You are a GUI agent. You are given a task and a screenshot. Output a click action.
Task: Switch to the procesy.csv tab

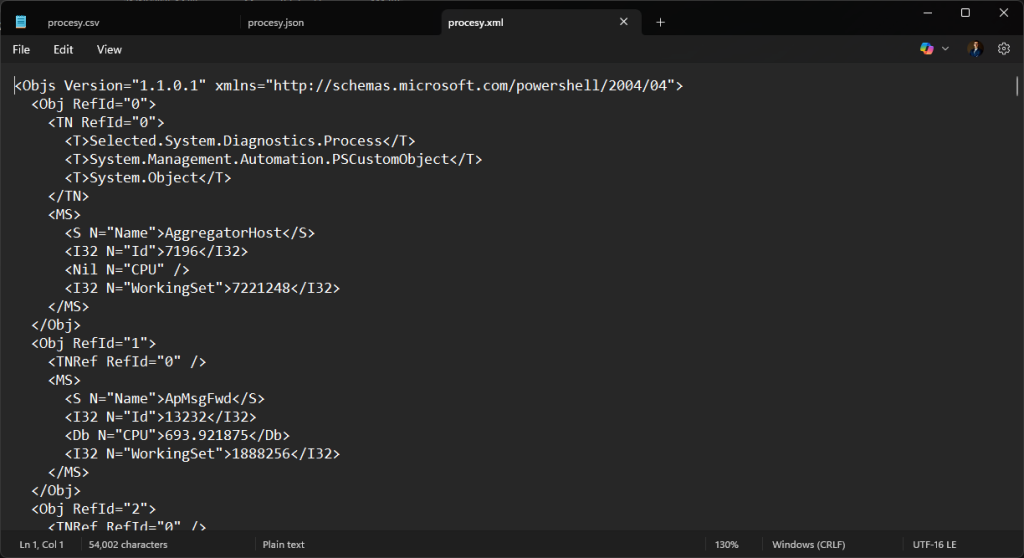[73, 23]
